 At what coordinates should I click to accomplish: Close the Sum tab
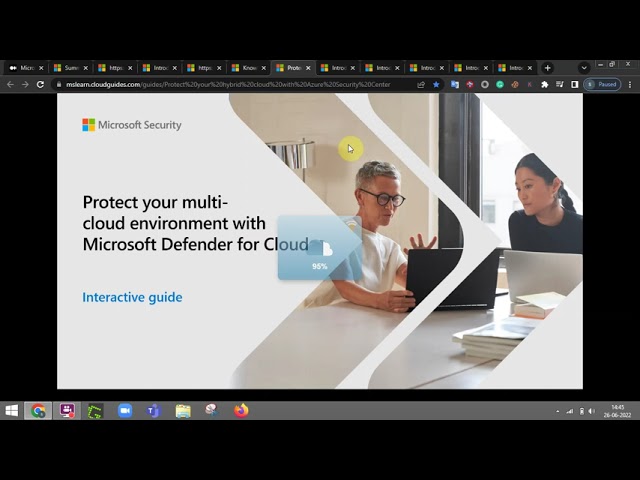click(x=86, y=68)
